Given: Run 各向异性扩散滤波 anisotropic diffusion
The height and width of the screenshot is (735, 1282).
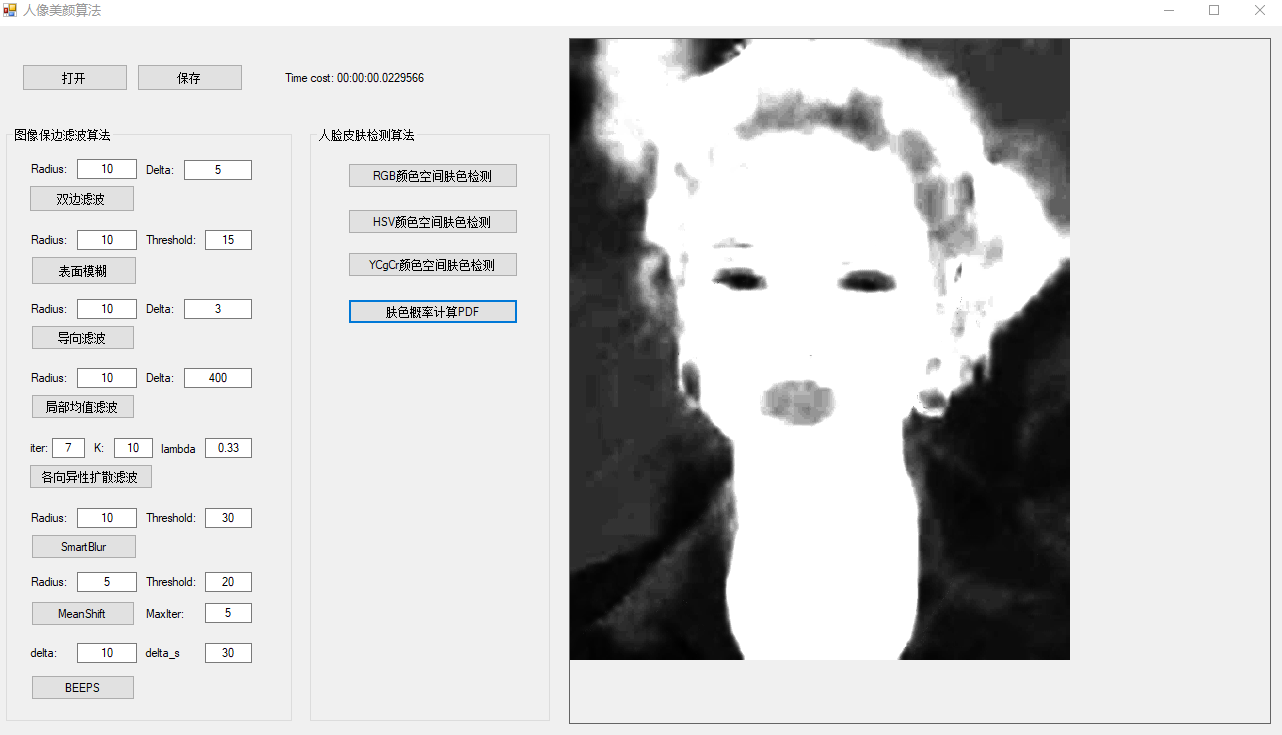Looking at the screenshot, I should click(91, 477).
